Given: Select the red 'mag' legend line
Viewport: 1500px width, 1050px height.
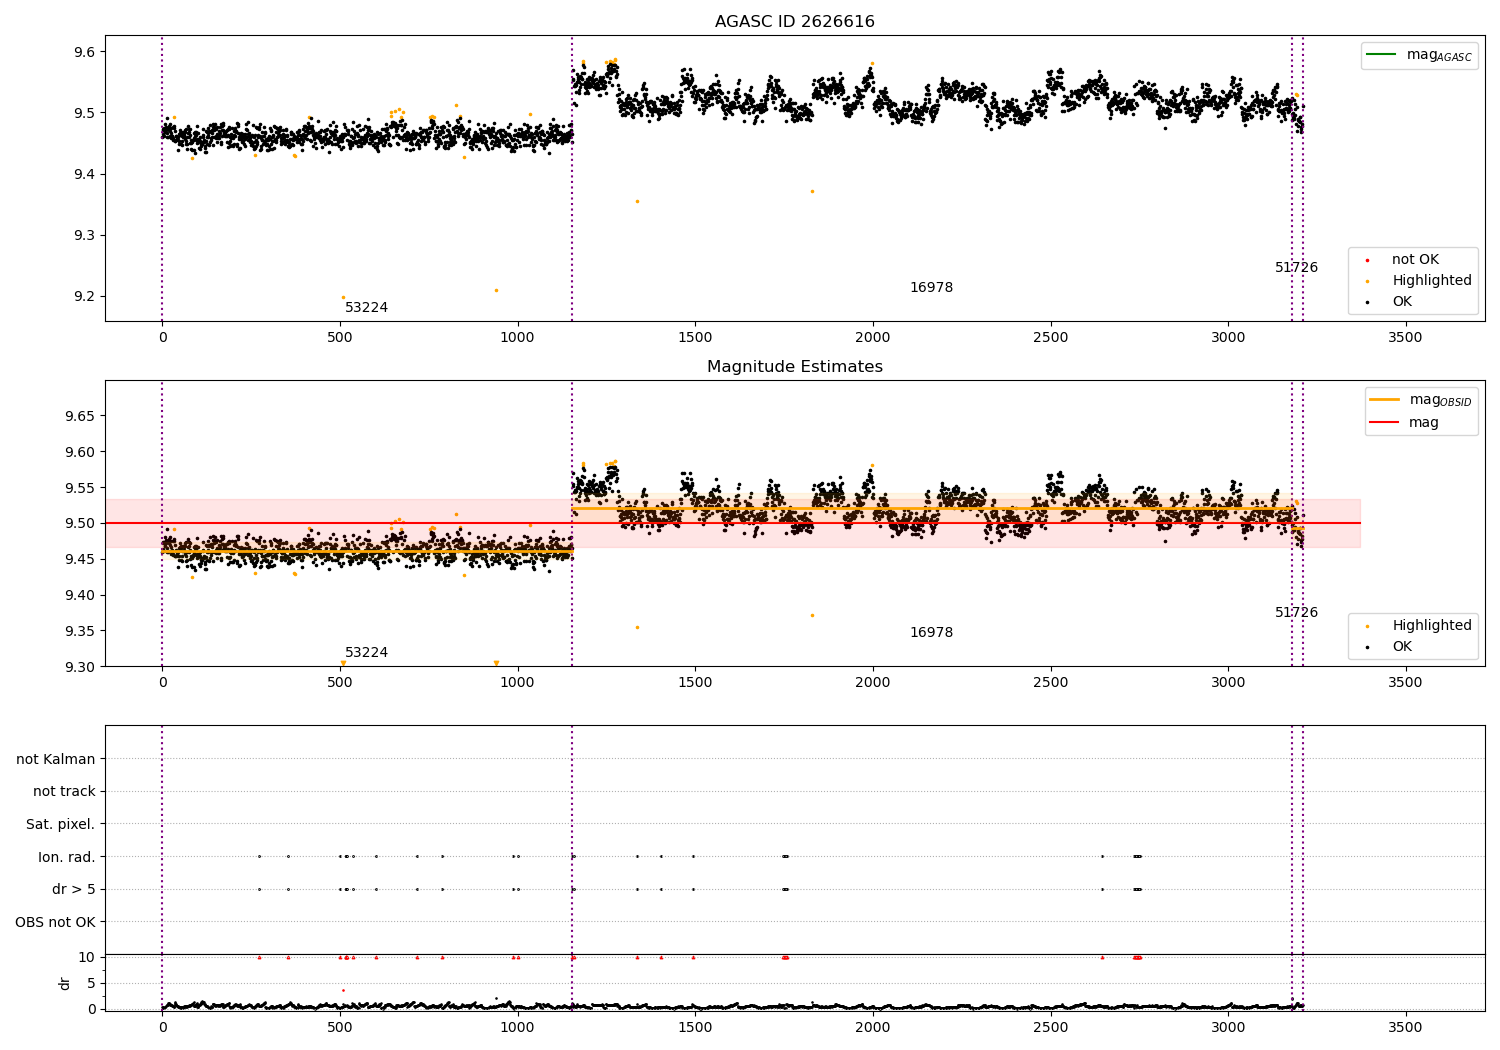Looking at the screenshot, I should (x=1385, y=422).
